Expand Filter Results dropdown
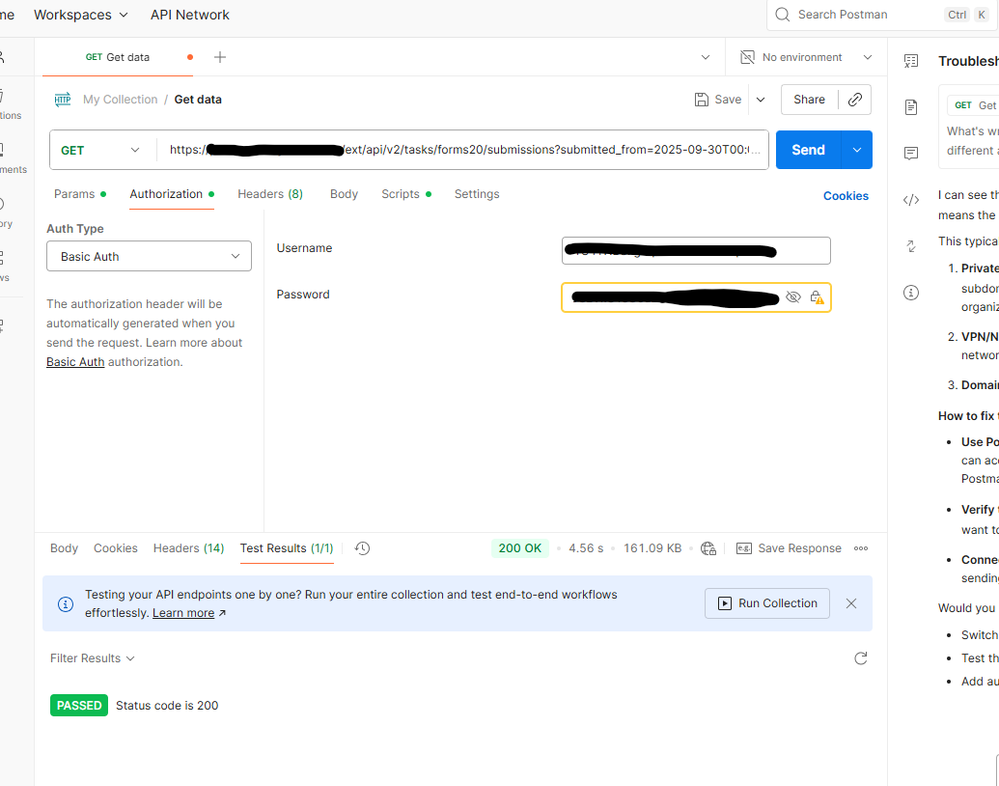 pos(92,658)
